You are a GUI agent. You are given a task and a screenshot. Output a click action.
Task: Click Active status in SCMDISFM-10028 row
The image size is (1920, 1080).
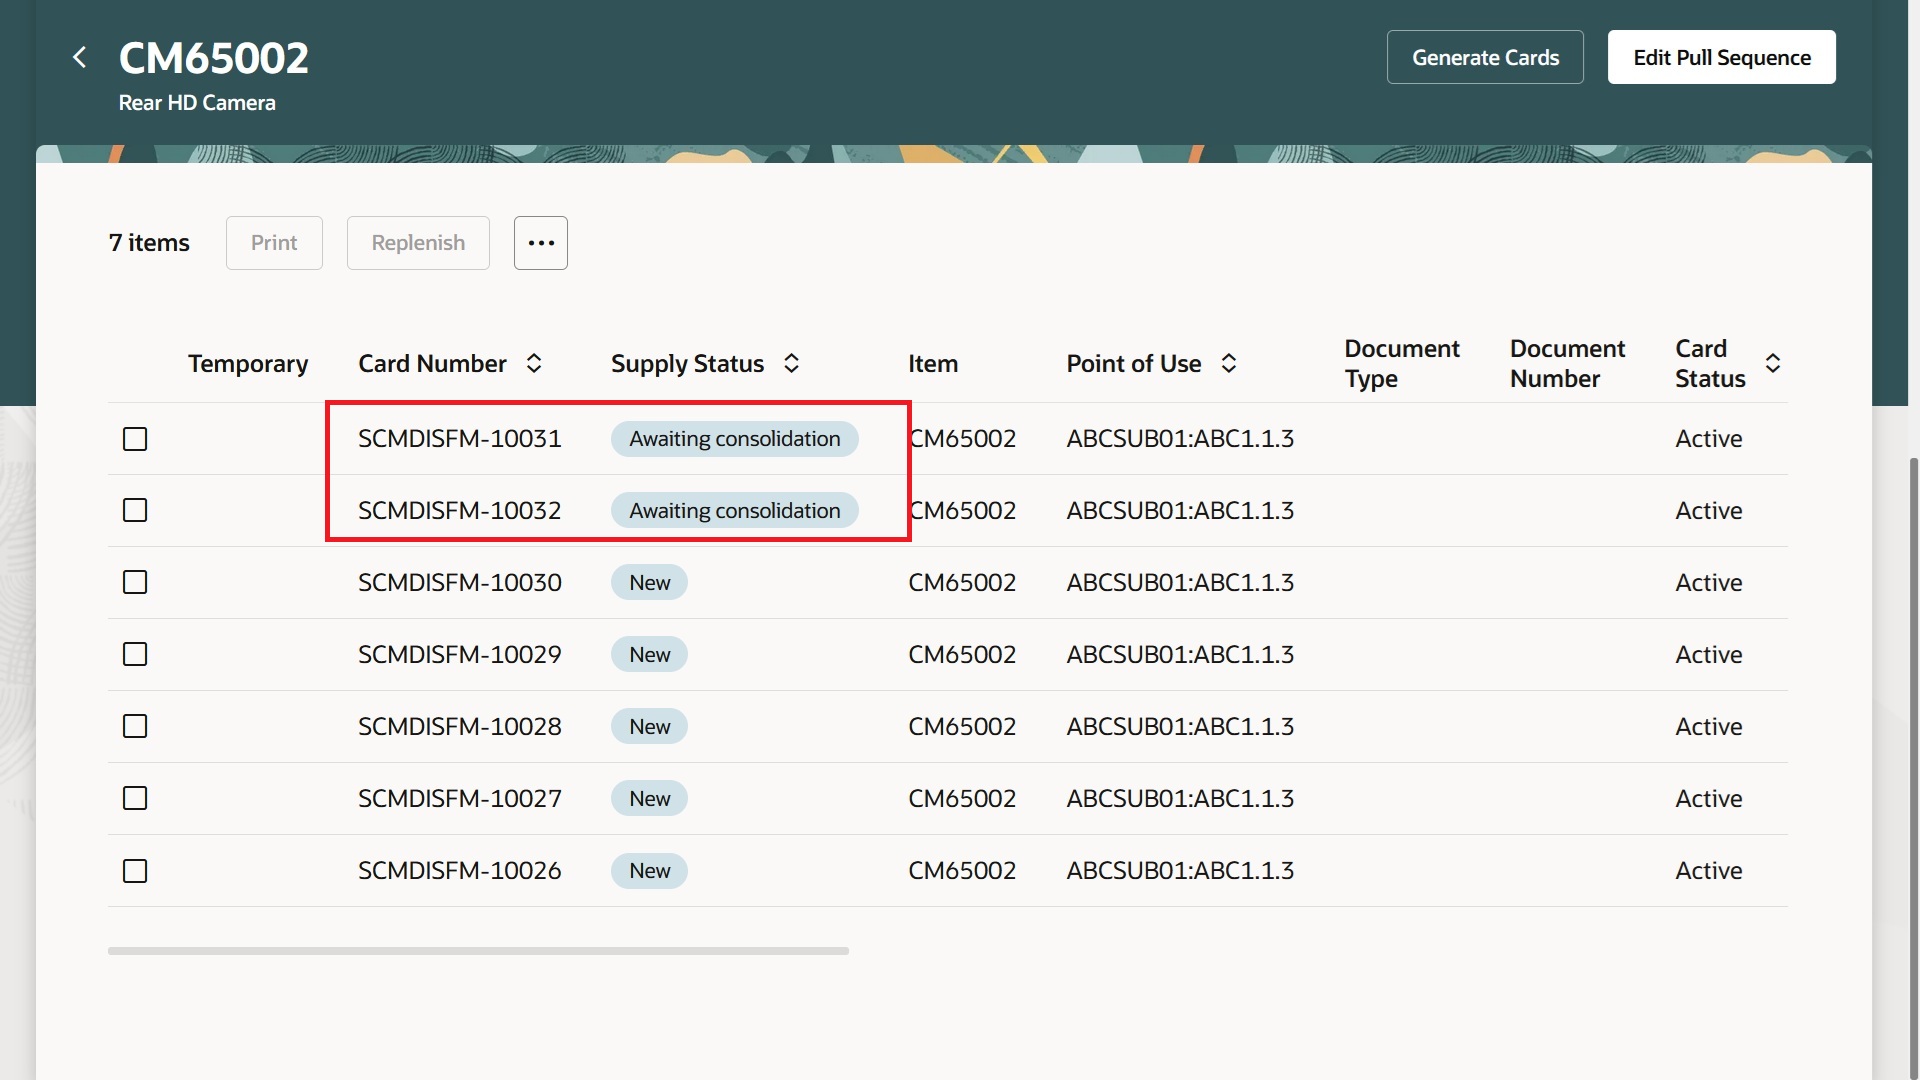[1709, 727]
